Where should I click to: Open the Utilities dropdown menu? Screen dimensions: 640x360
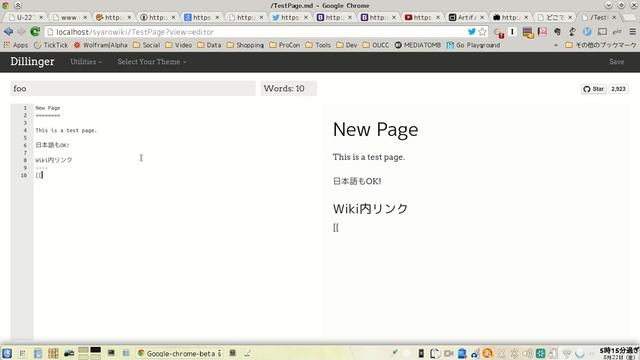86,62
